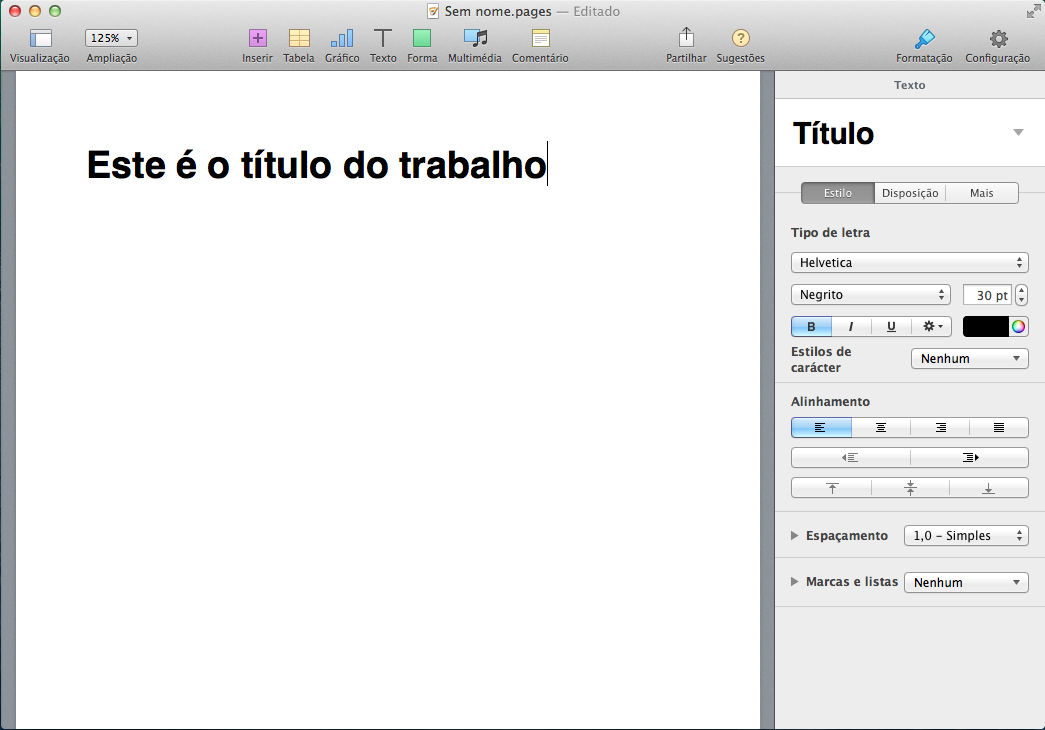
Task: Toggle the Formatação brush inspector
Action: coord(924,39)
